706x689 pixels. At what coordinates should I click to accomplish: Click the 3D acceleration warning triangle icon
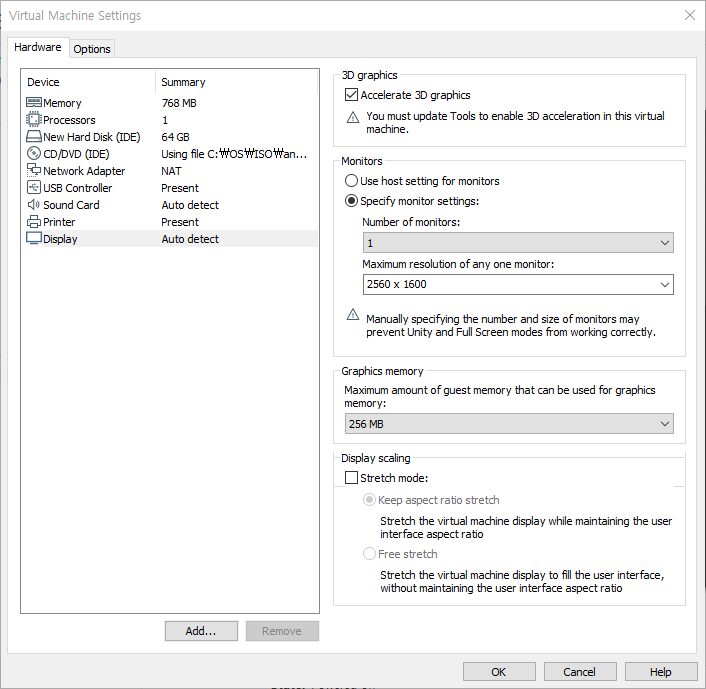tap(353, 118)
